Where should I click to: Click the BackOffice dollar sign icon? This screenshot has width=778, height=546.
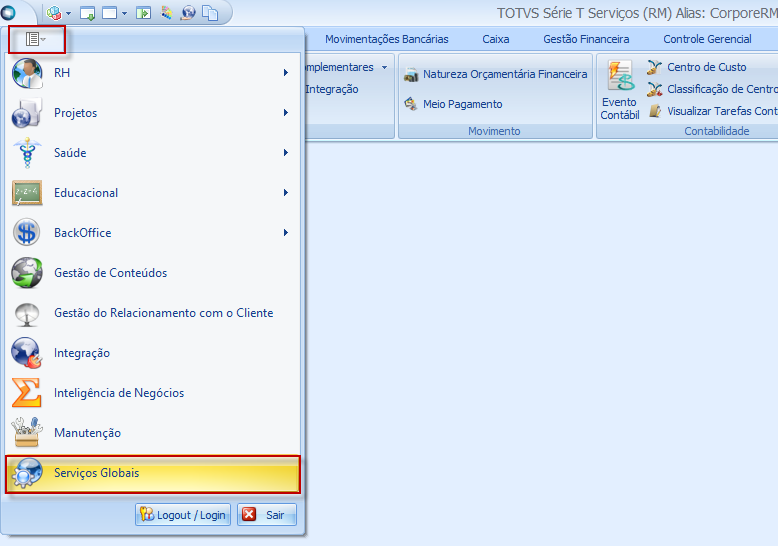[x=26, y=233]
